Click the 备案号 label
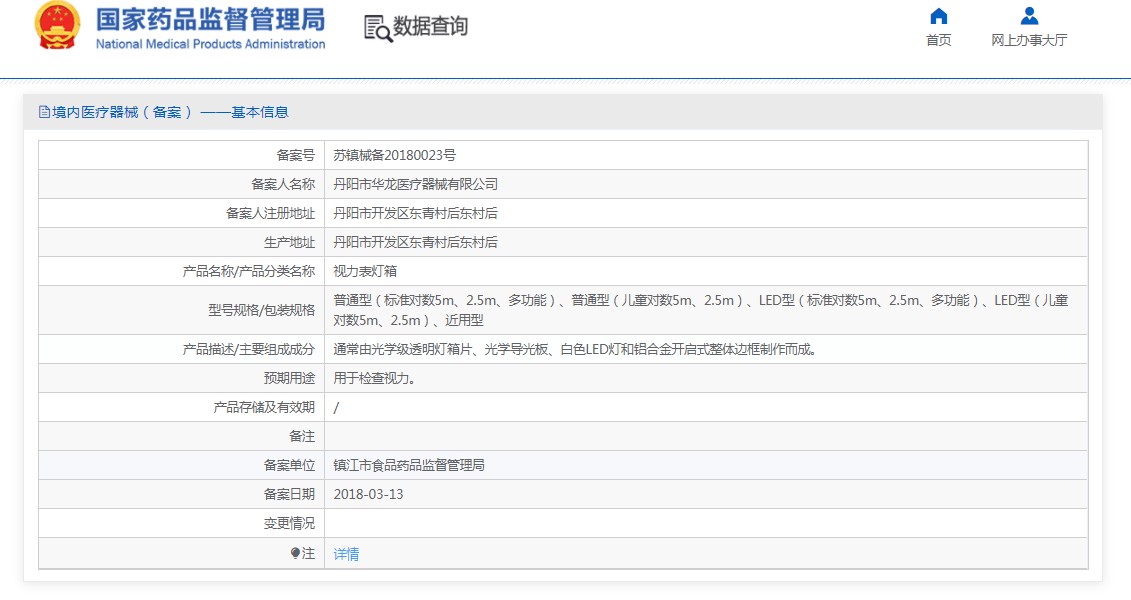 pyautogui.click(x=296, y=155)
